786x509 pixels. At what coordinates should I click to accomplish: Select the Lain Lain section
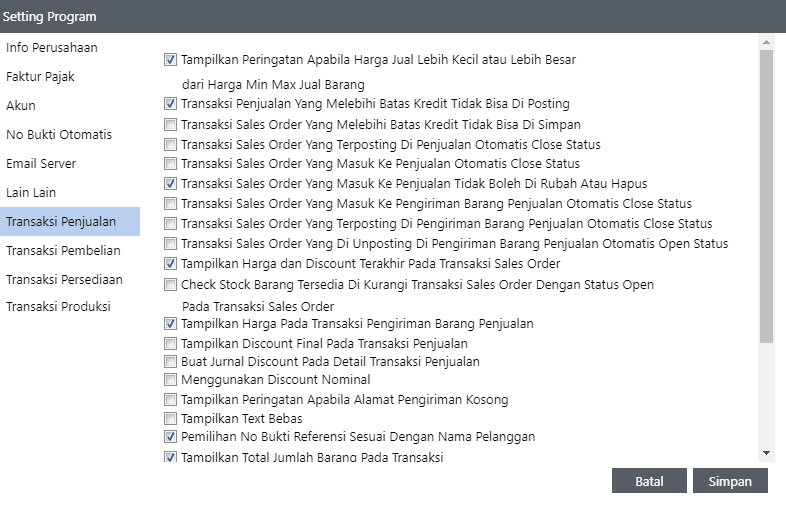(32, 192)
